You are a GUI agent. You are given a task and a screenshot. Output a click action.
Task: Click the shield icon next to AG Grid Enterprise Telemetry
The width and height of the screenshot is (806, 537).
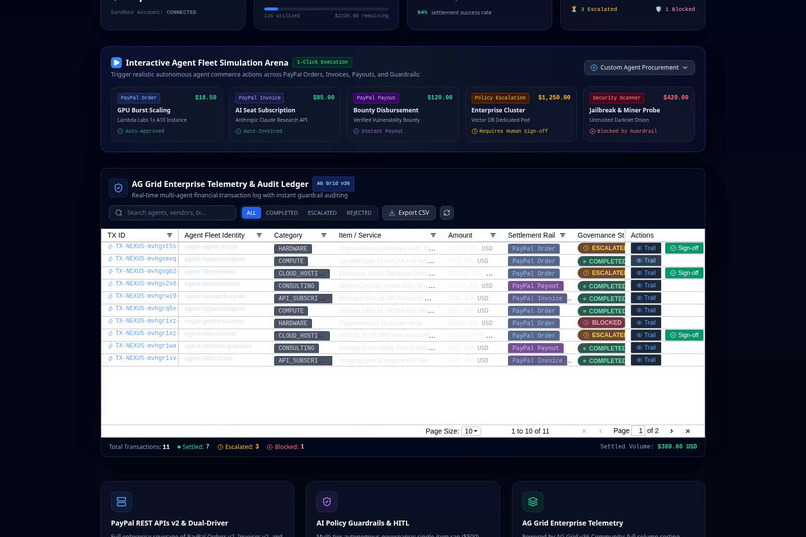pos(118,188)
